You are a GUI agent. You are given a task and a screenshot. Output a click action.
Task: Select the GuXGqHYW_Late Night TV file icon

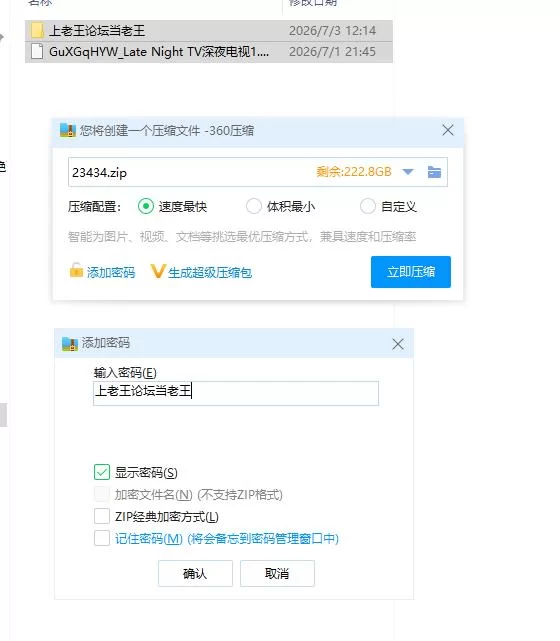coord(37,52)
